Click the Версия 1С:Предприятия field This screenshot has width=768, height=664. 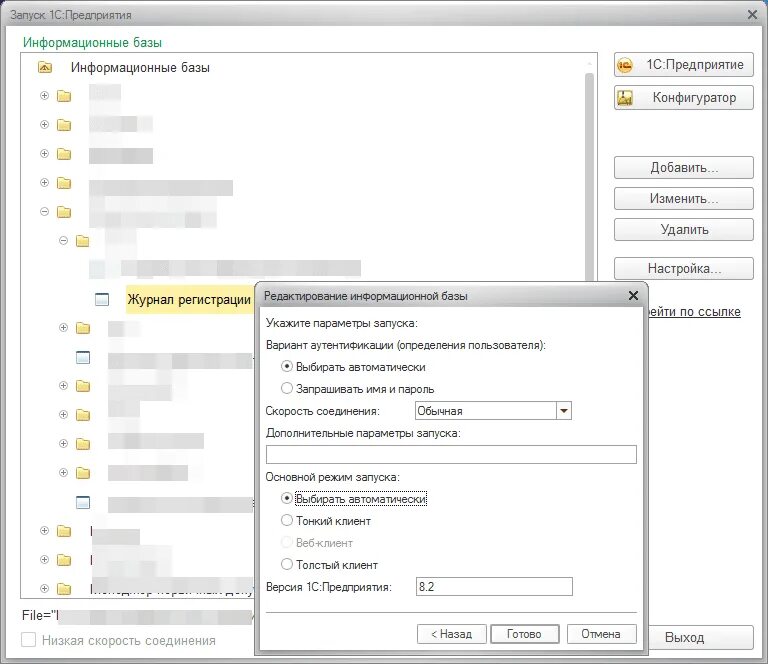point(494,586)
